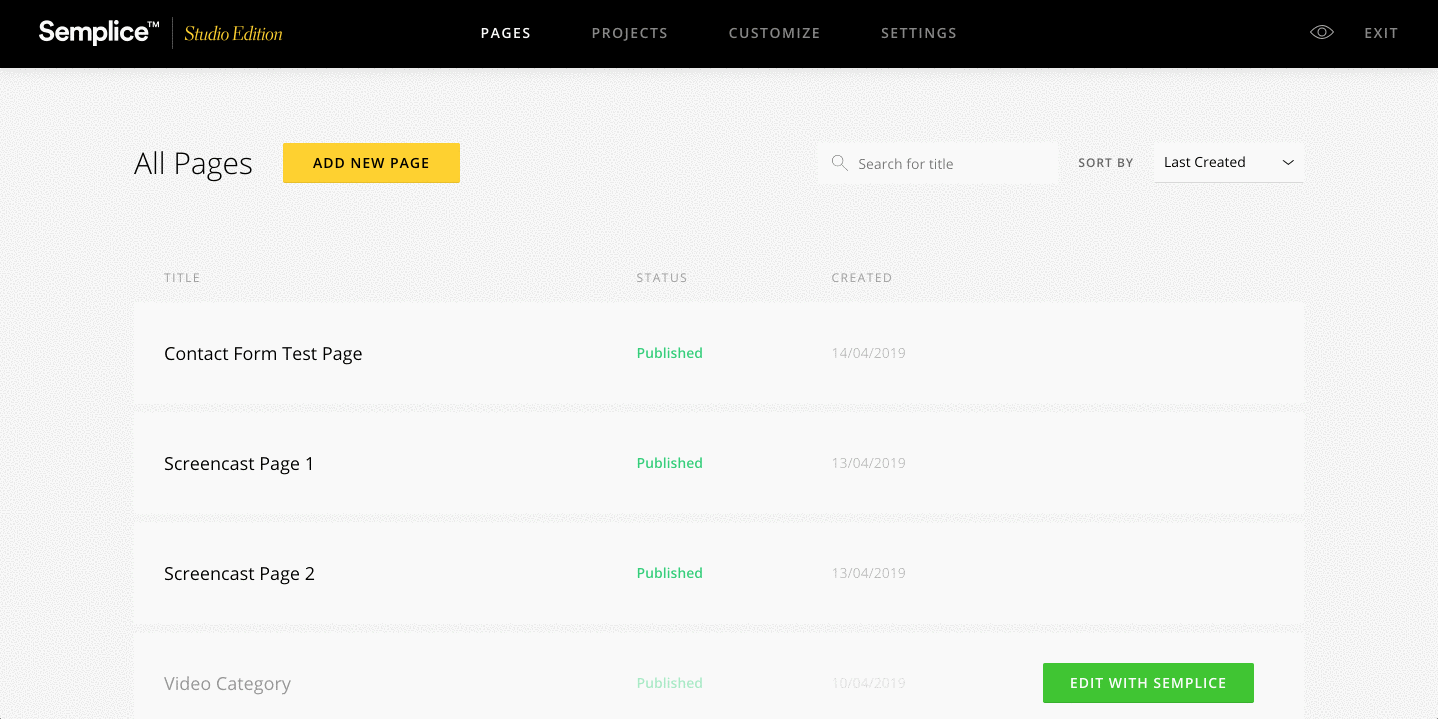This screenshot has width=1438, height=719.
Task: Click the Semplice logo
Action: tap(98, 33)
